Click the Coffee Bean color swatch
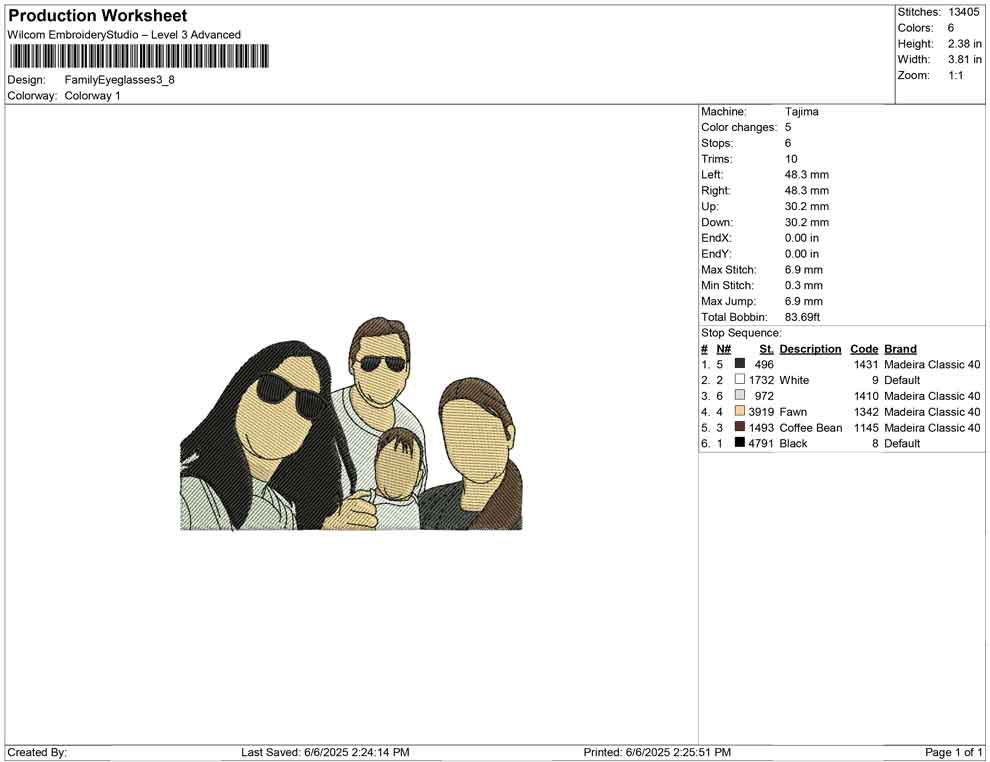Image resolution: width=990 pixels, height=762 pixels. point(739,427)
